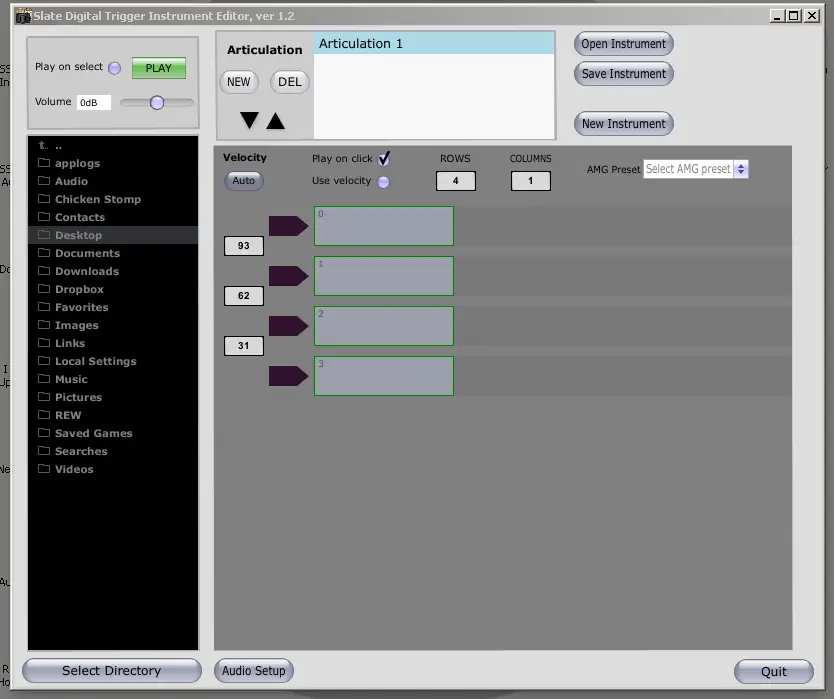Click the COLUMNS value field
The height and width of the screenshot is (699, 834).
[530, 181]
